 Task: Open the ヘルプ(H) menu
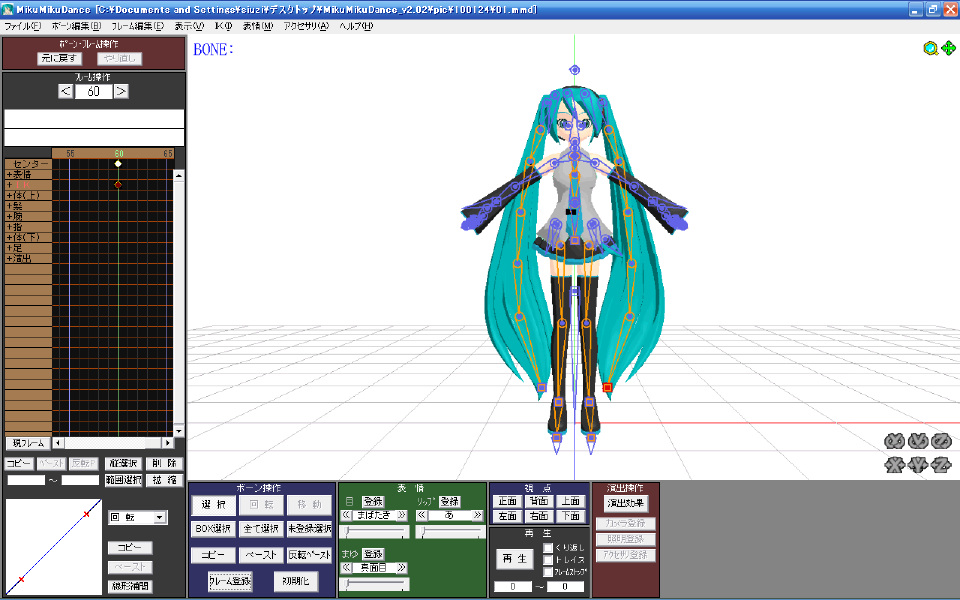[x=356, y=26]
